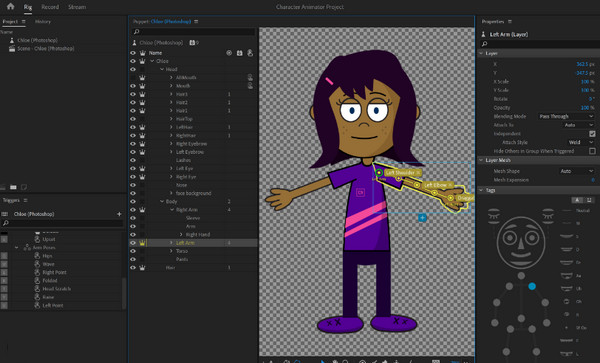Expand the Torso group
600x363 pixels.
tap(171, 251)
